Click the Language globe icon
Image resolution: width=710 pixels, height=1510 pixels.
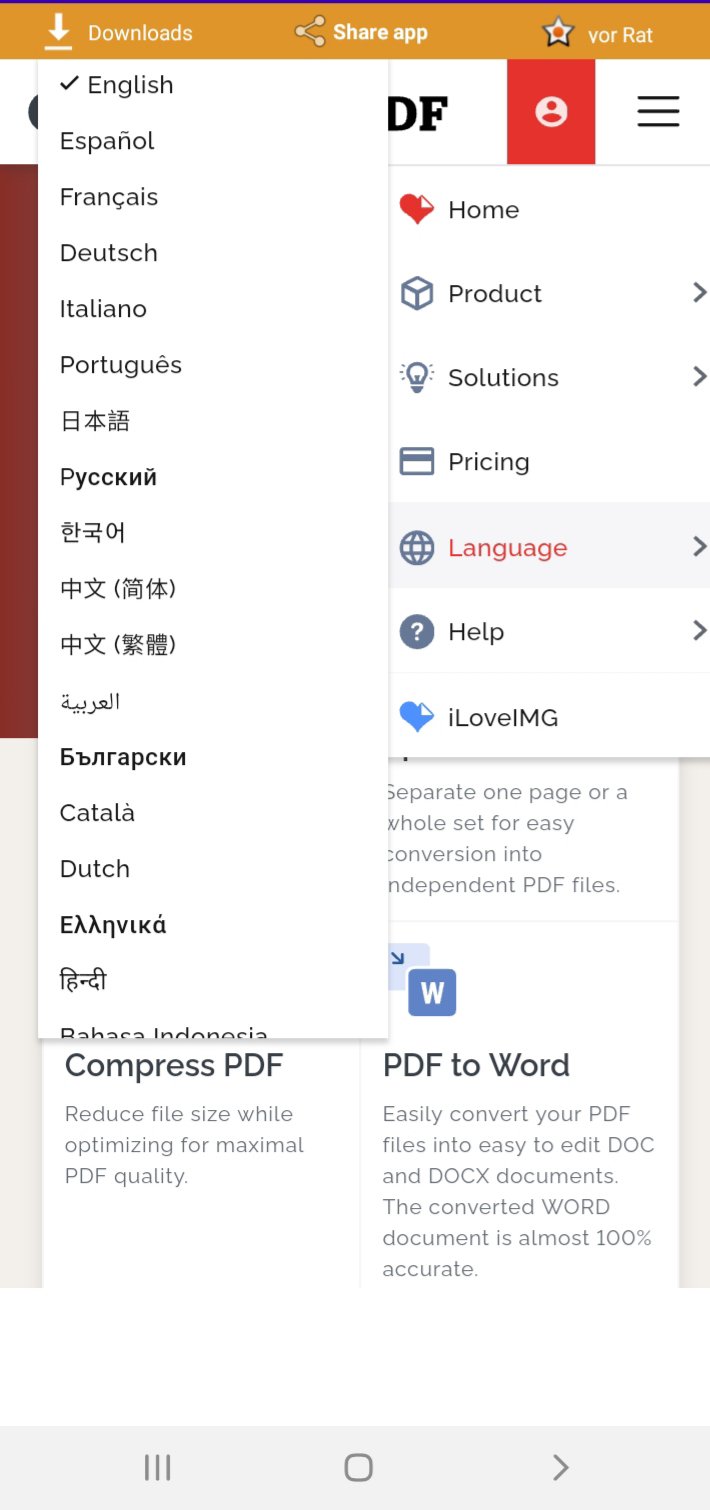pyautogui.click(x=416, y=547)
